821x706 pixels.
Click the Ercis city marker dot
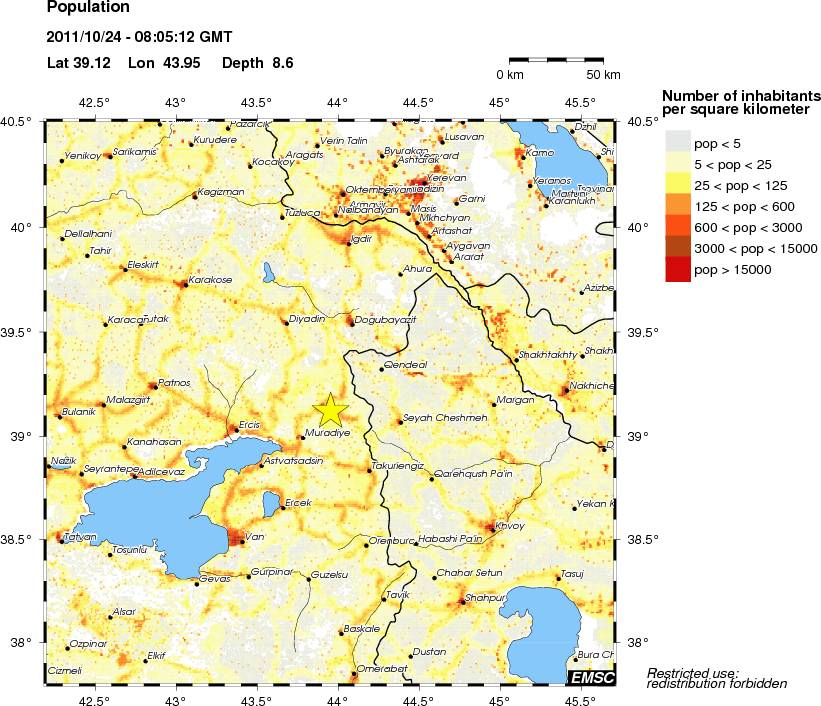[x=235, y=429]
